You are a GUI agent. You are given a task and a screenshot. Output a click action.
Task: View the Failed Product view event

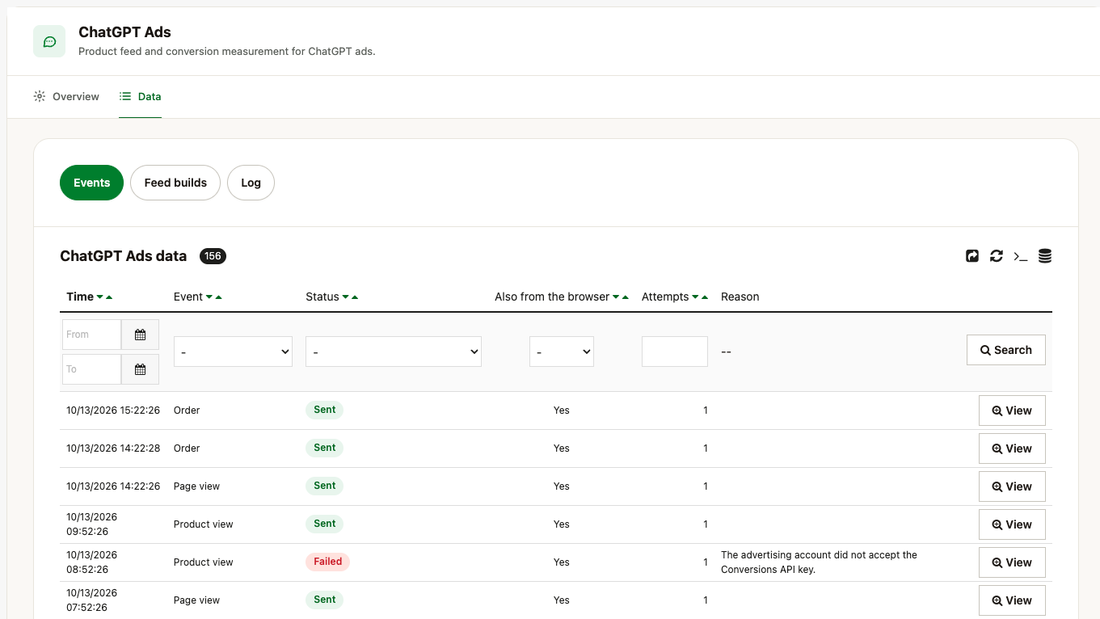click(x=1012, y=562)
